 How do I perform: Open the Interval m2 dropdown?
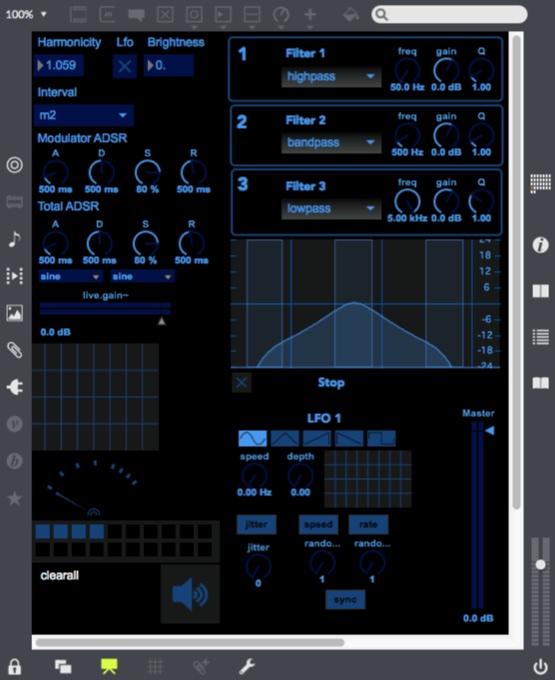[x=83, y=115]
